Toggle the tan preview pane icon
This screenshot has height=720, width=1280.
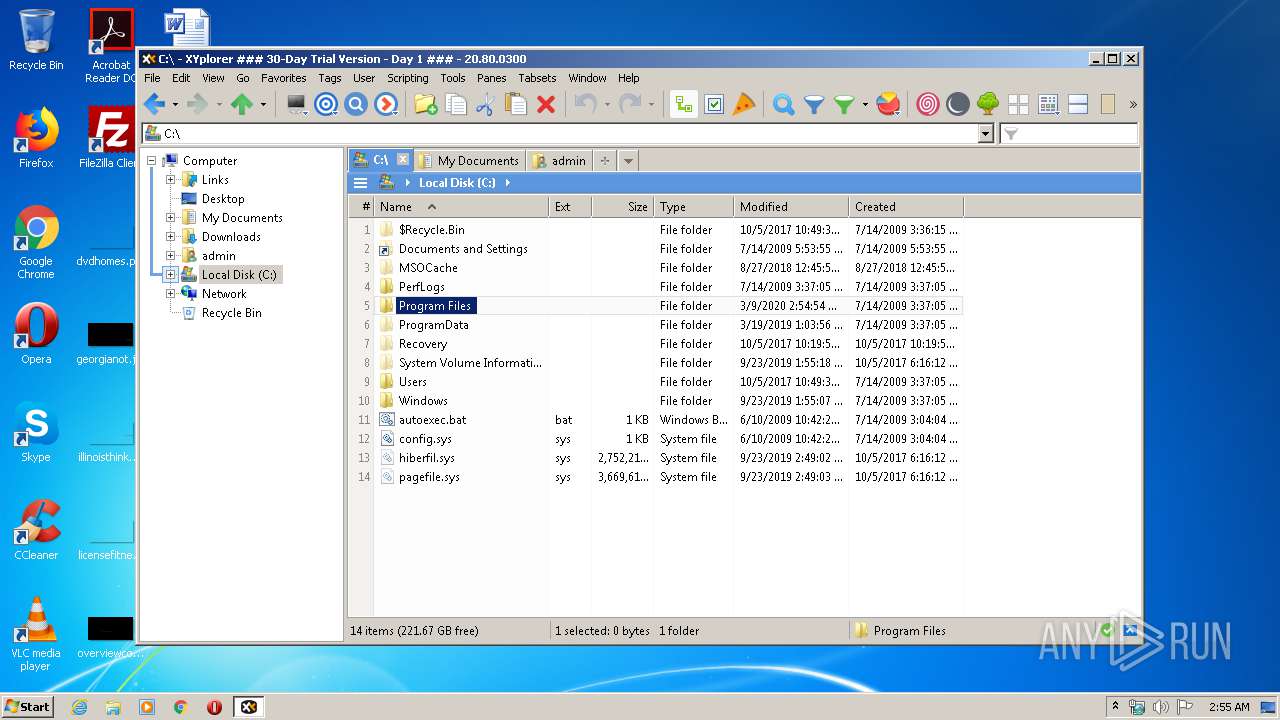[x=1108, y=104]
